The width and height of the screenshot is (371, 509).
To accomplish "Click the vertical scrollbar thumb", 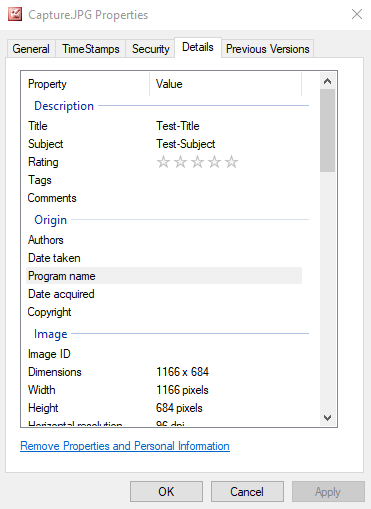I will click(x=327, y=131).
